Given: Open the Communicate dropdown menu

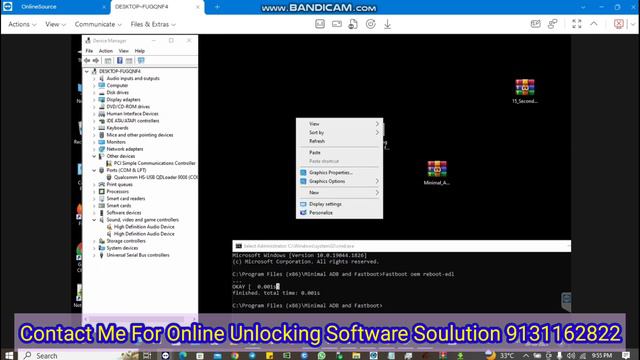Looking at the screenshot, I should (x=98, y=24).
